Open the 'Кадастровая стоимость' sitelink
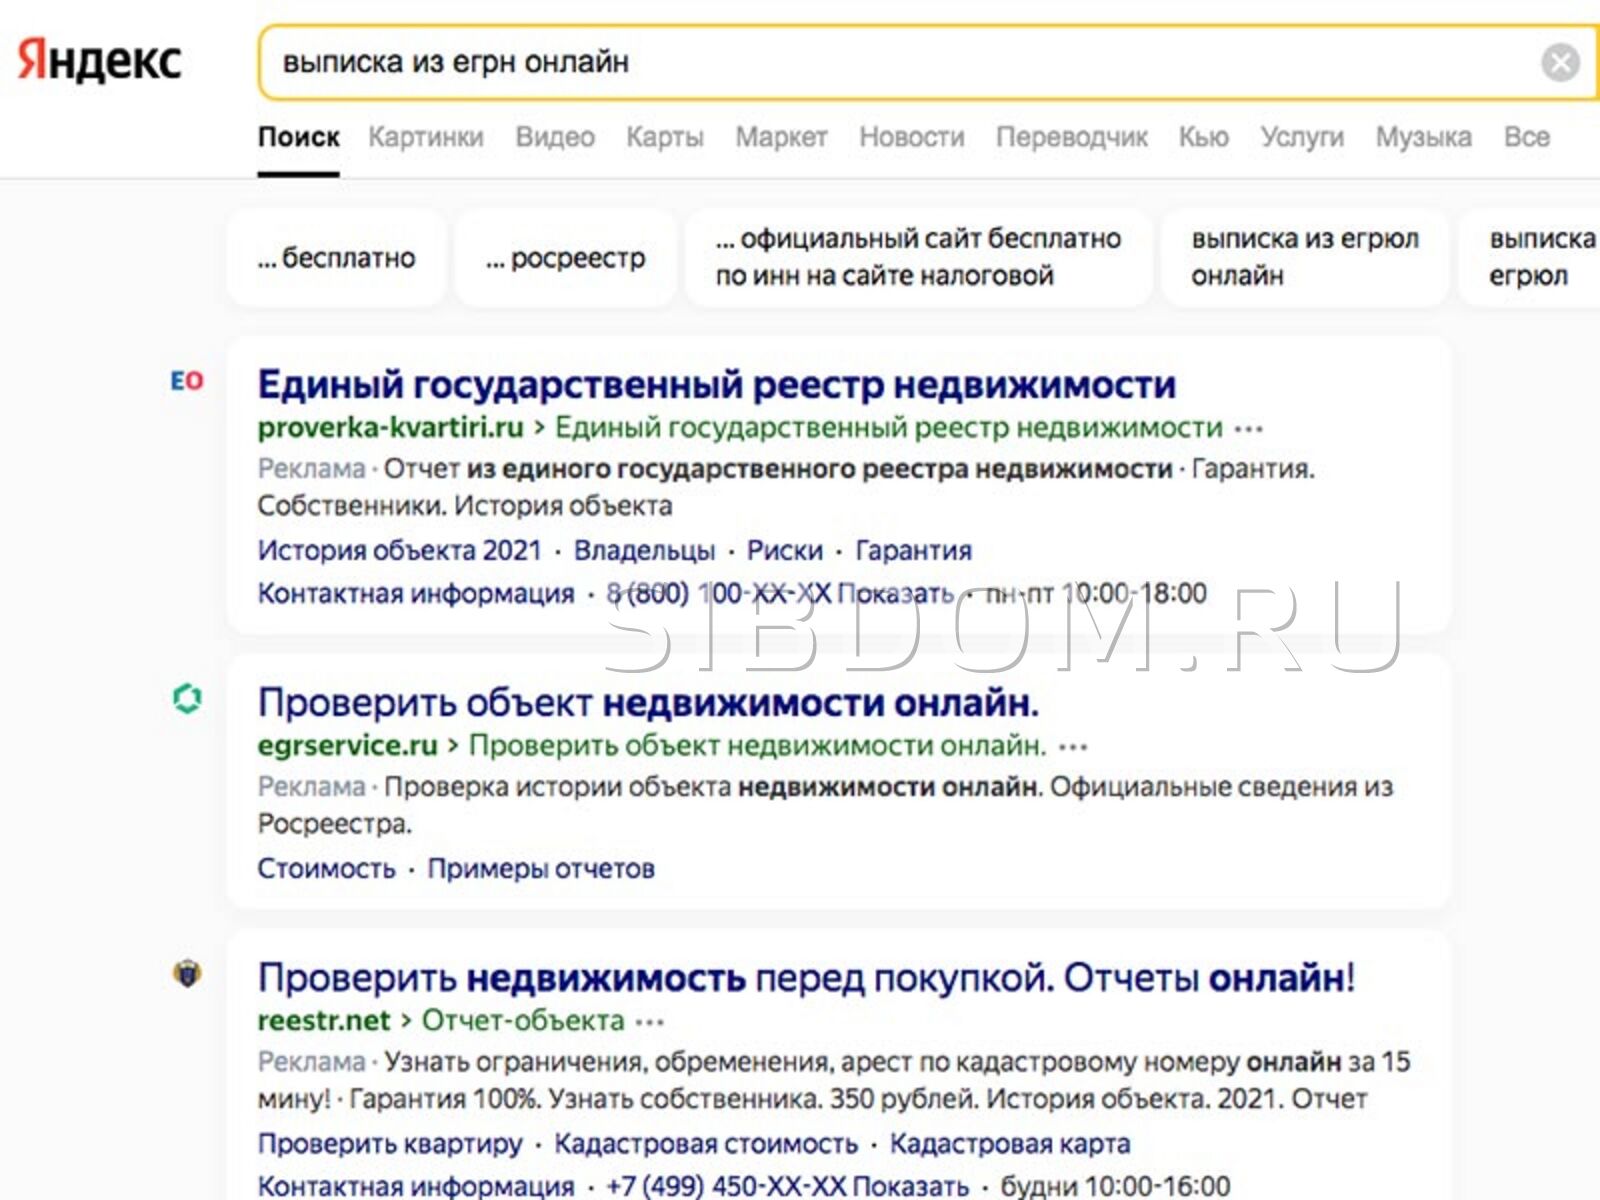 point(706,1144)
